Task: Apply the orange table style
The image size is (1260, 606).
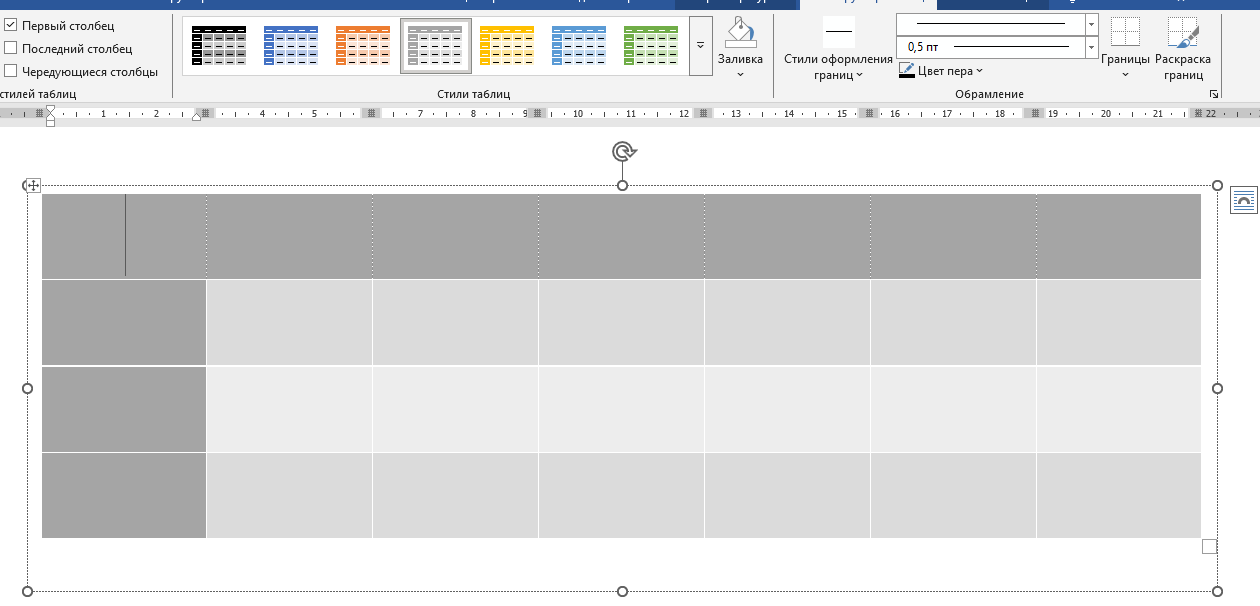Action: (x=363, y=46)
